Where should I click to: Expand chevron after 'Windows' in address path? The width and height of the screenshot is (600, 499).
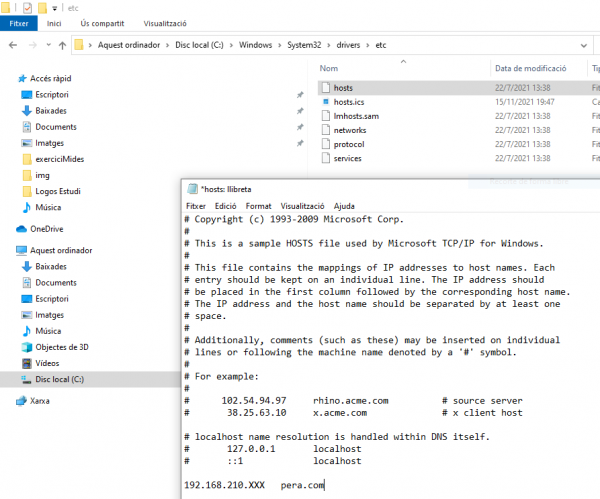pyautogui.click(x=280, y=46)
